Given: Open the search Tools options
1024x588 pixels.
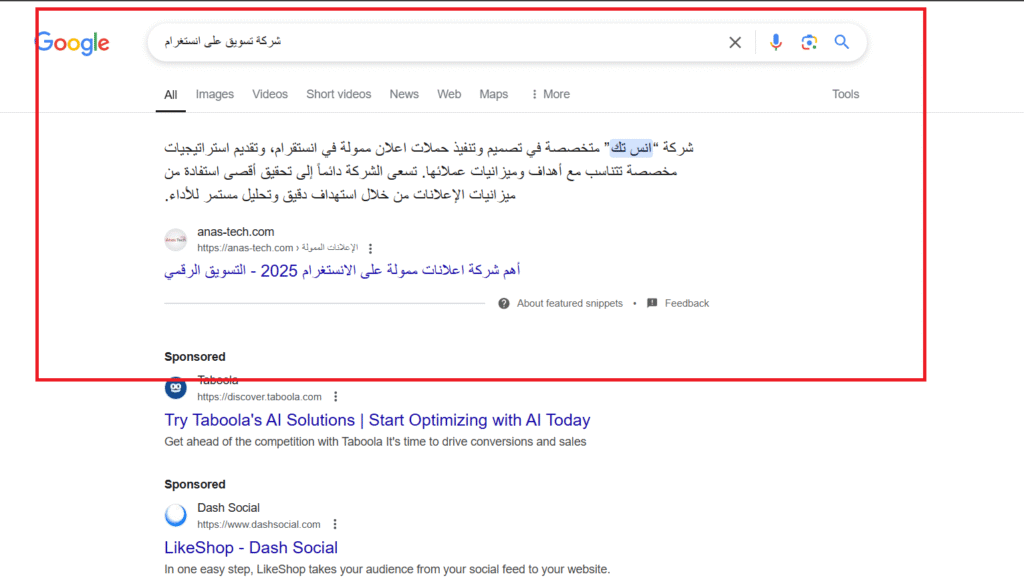Looking at the screenshot, I should coord(845,94).
